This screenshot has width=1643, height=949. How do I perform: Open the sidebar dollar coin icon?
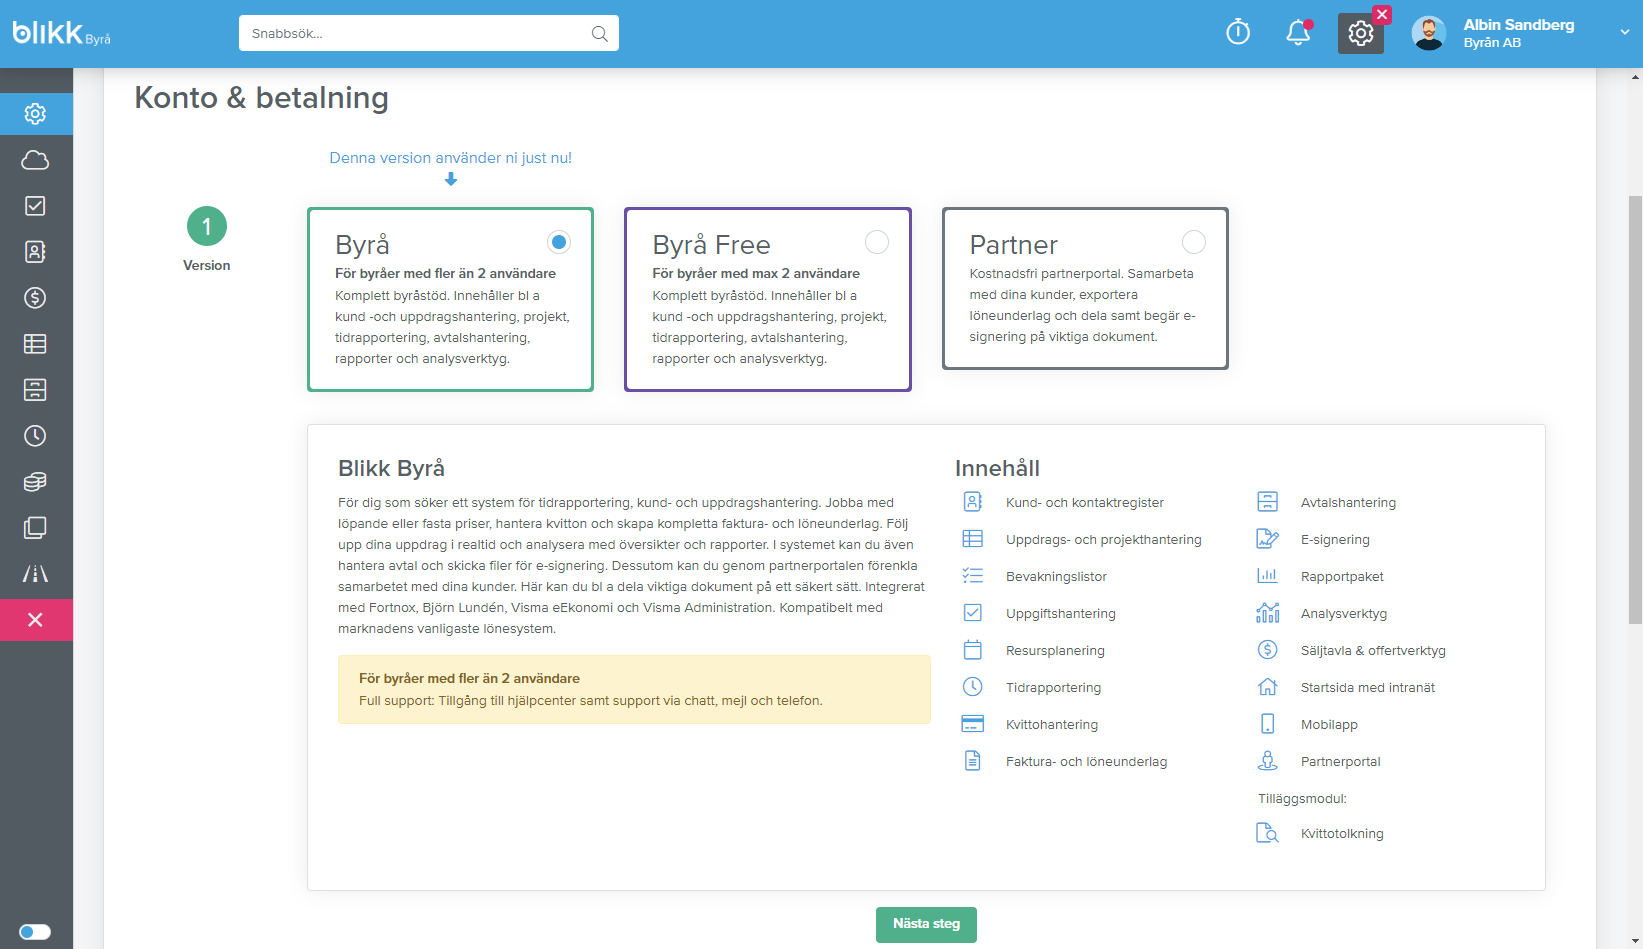click(36, 298)
